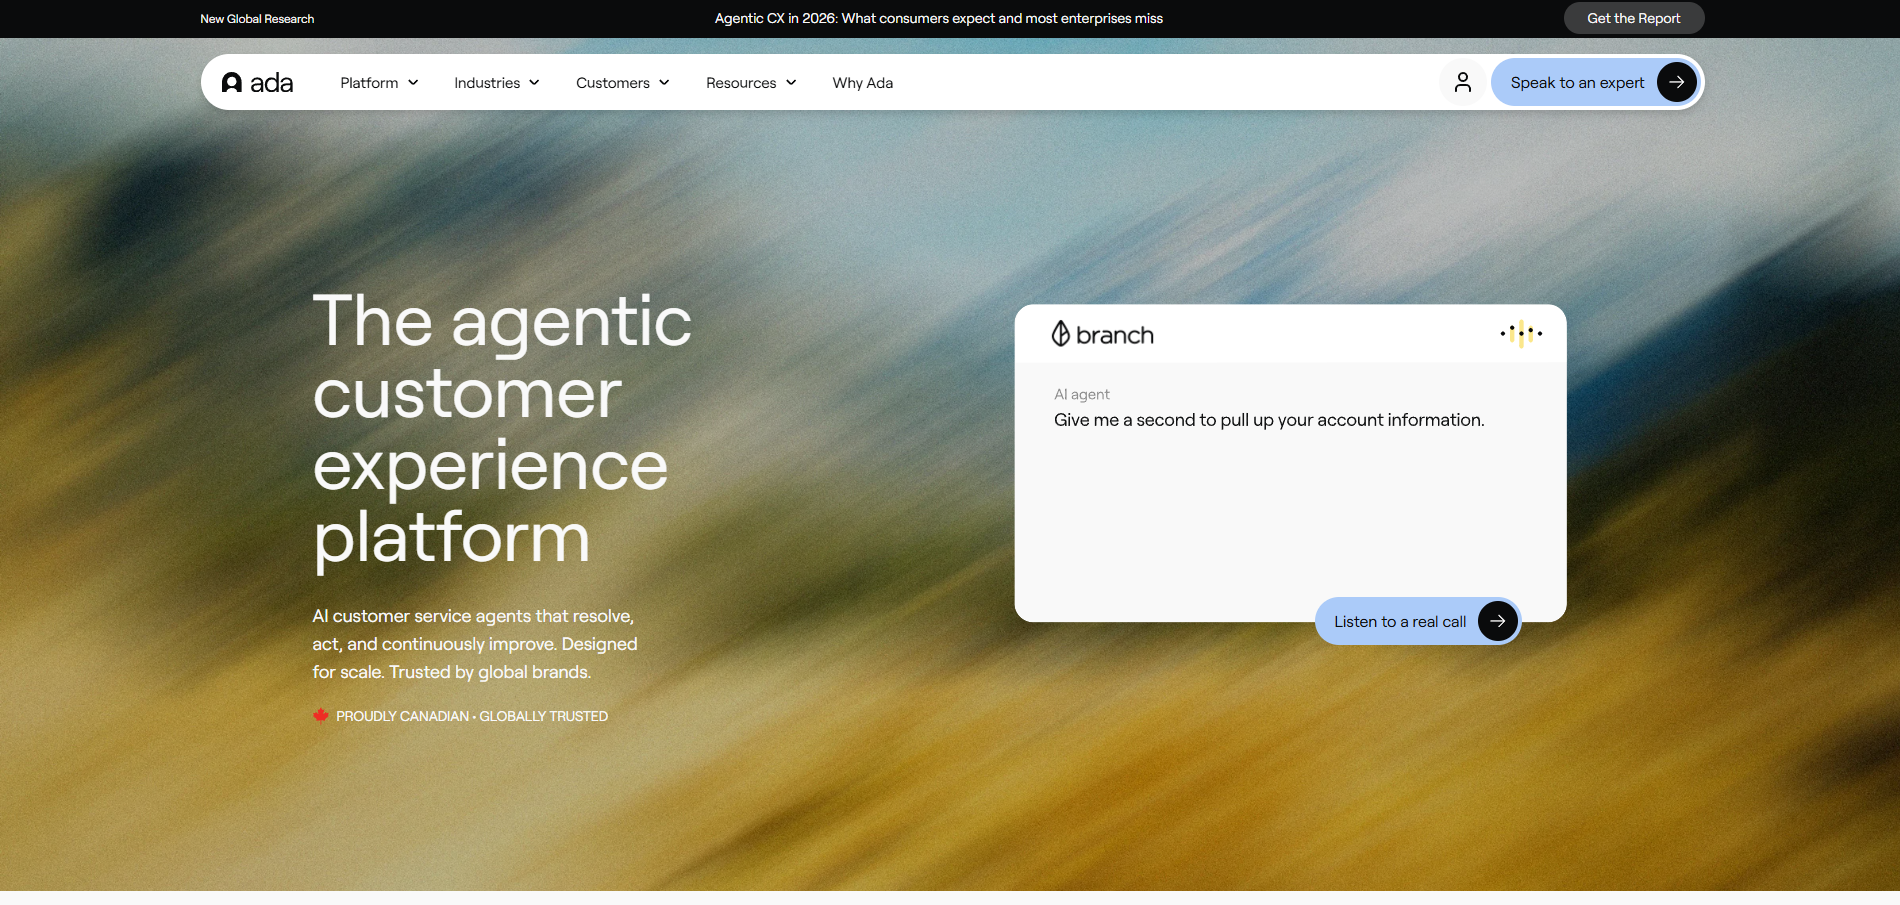Viewport: 1900px width, 905px height.
Task: Click Speak to an expert
Action: point(1597,82)
